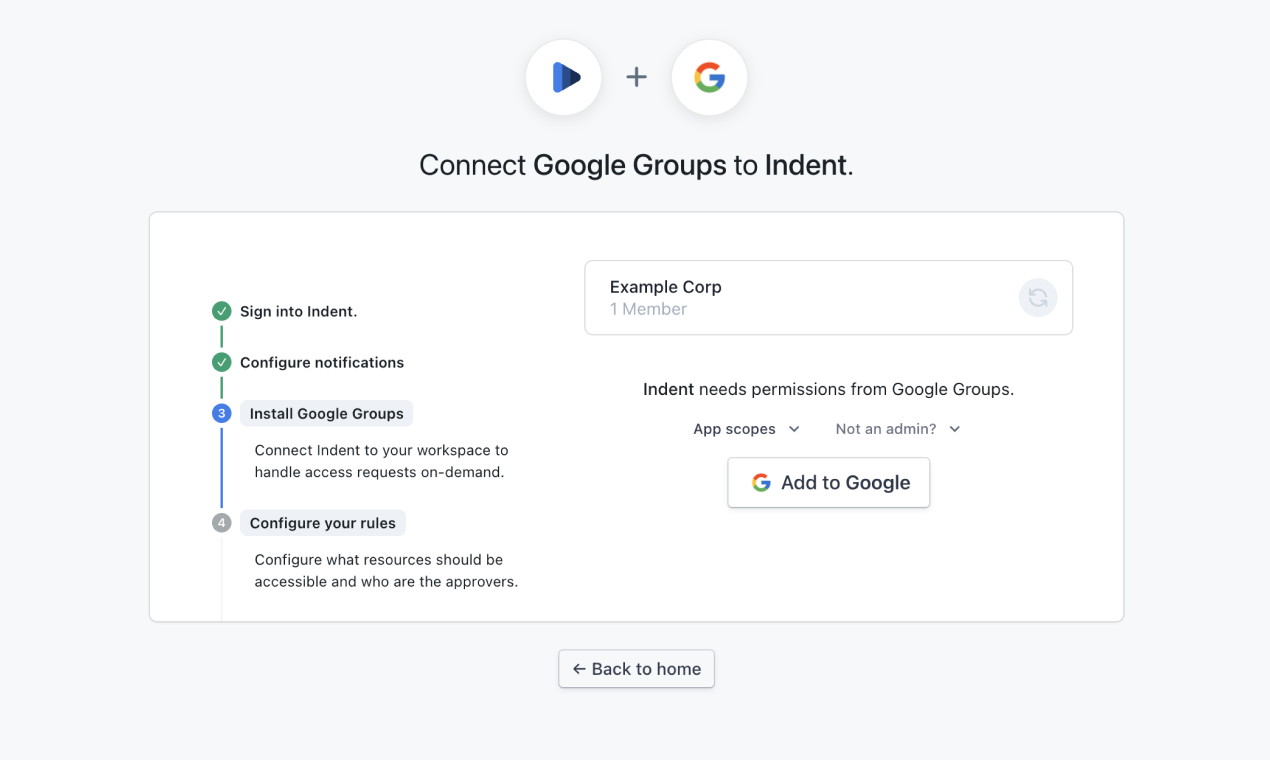Click the Google logo circle at top

click(x=710, y=77)
